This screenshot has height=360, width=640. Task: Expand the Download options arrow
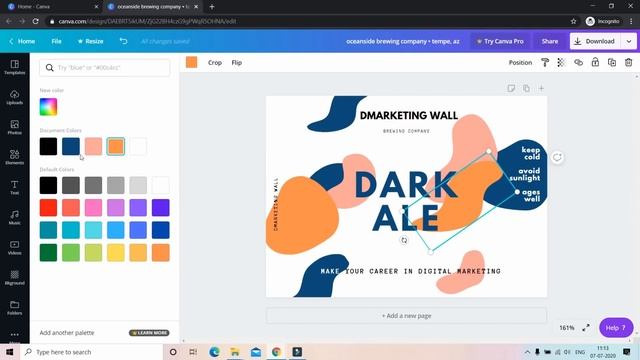coord(629,41)
